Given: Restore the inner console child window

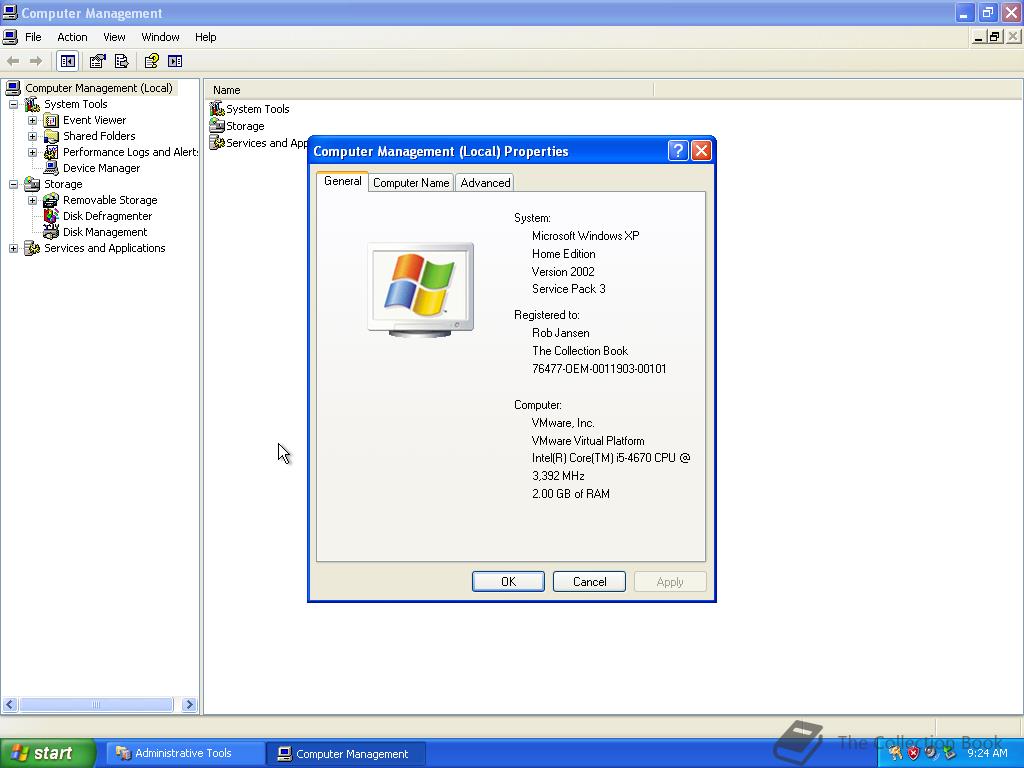Looking at the screenshot, I should pyautogui.click(x=994, y=37).
